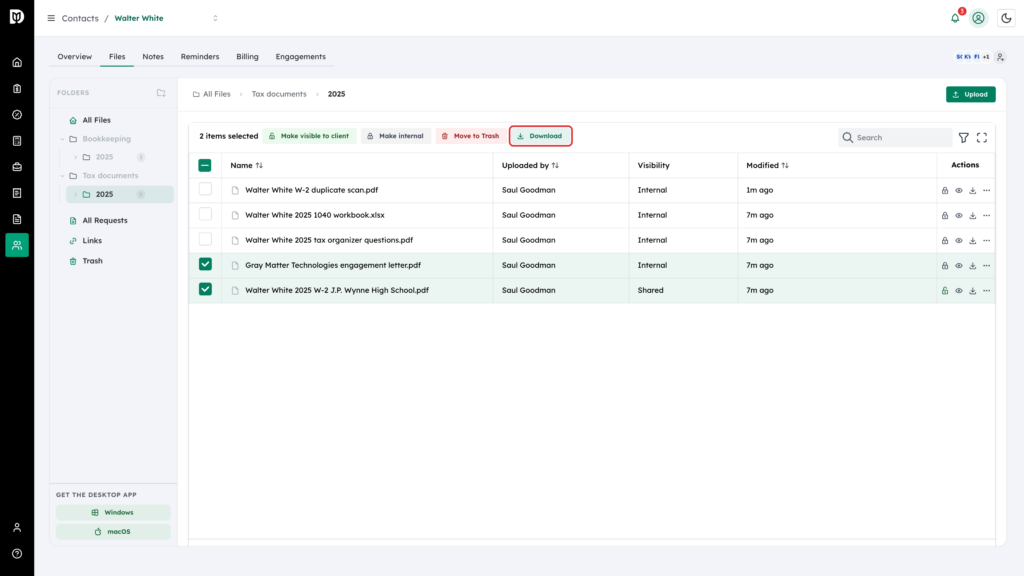Click lock icon for 1040 workbook.xlsx row
1024x576 pixels.
(945, 216)
